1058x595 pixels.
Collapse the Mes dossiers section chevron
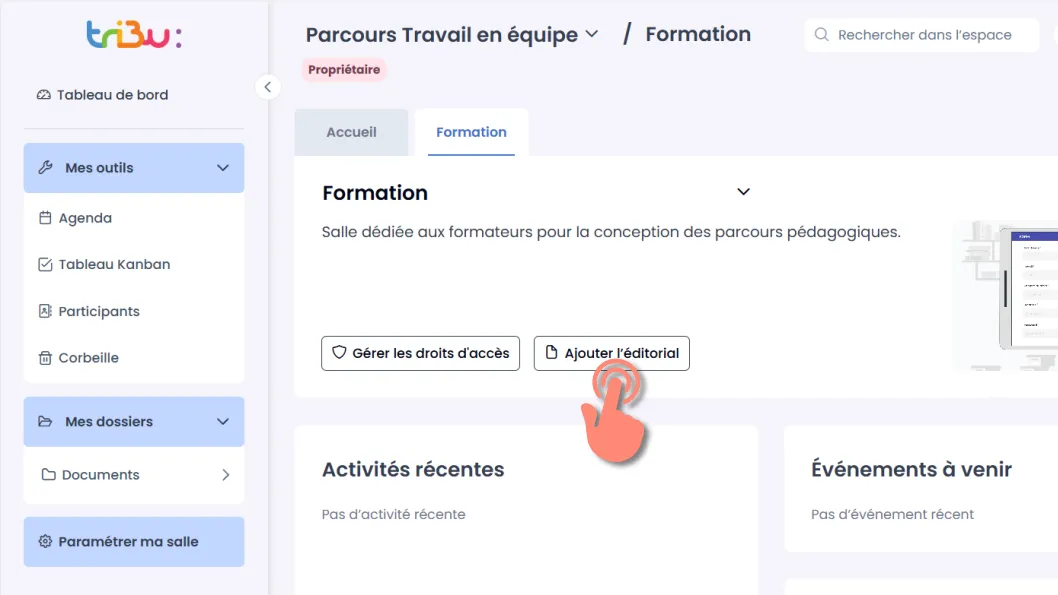(x=223, y=422)
